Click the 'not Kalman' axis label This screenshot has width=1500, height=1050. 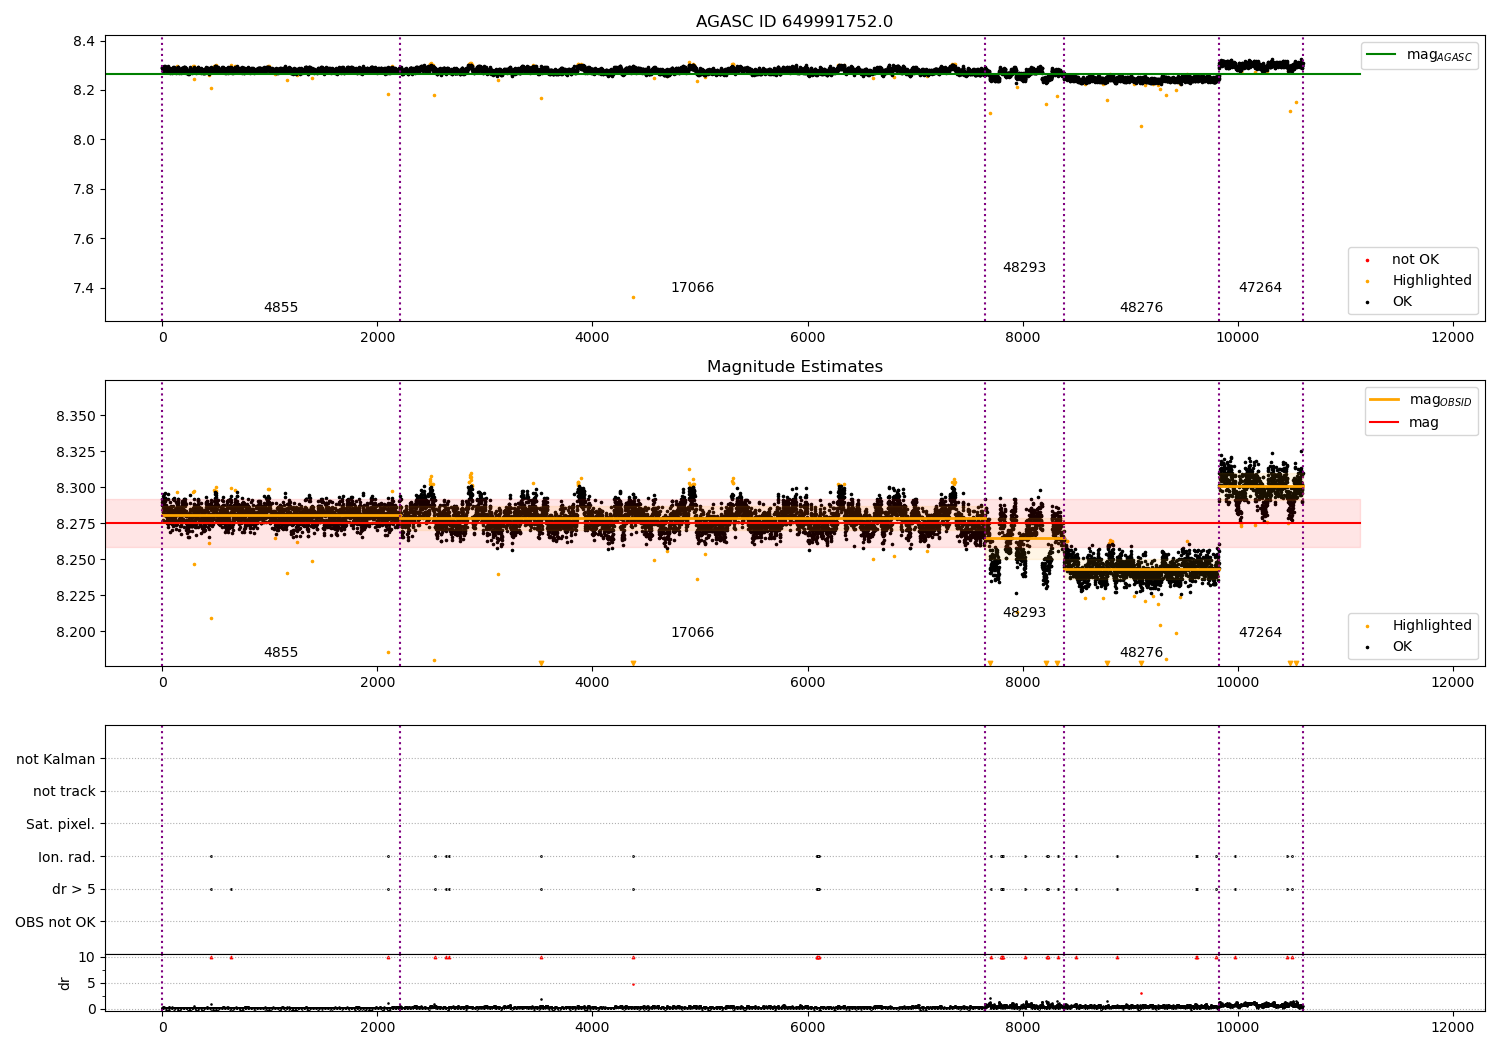point(56,759)
